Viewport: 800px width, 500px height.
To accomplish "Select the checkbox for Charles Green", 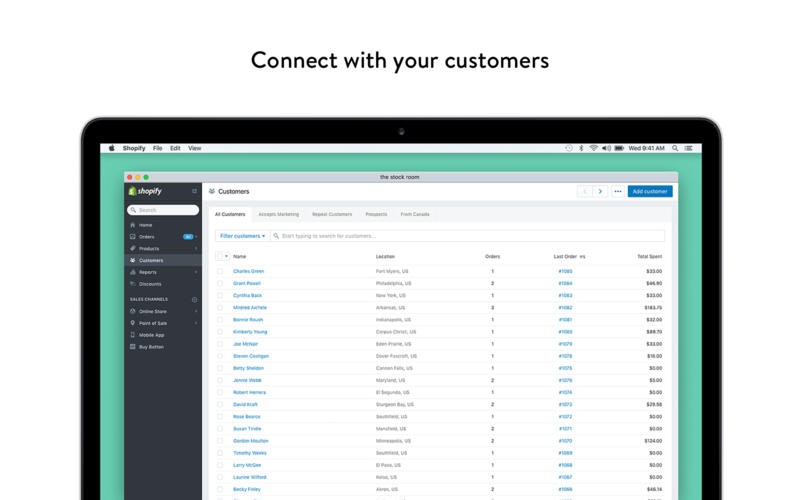I will coord(220,271).
